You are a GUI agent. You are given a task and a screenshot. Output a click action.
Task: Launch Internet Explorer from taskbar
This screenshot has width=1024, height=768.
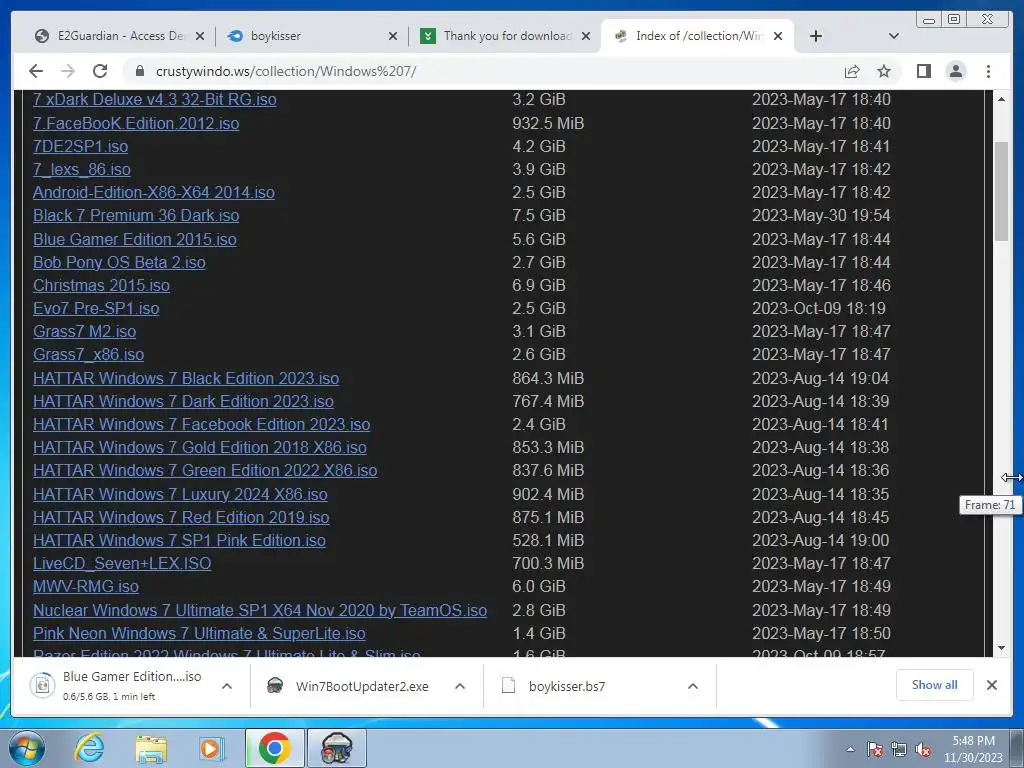tap(89, 748)
